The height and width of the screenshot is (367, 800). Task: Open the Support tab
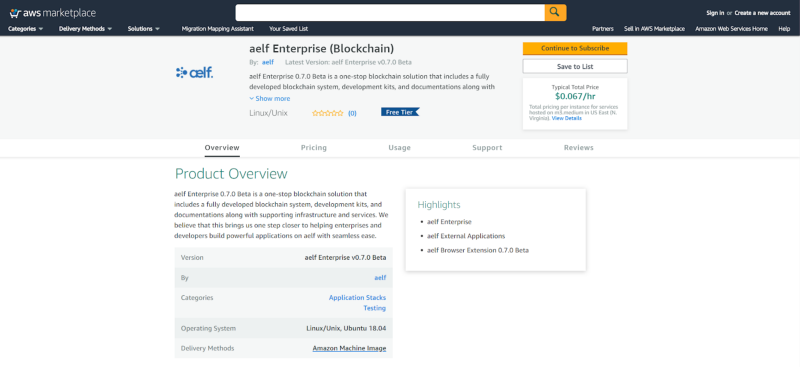[x=487, y=148]
